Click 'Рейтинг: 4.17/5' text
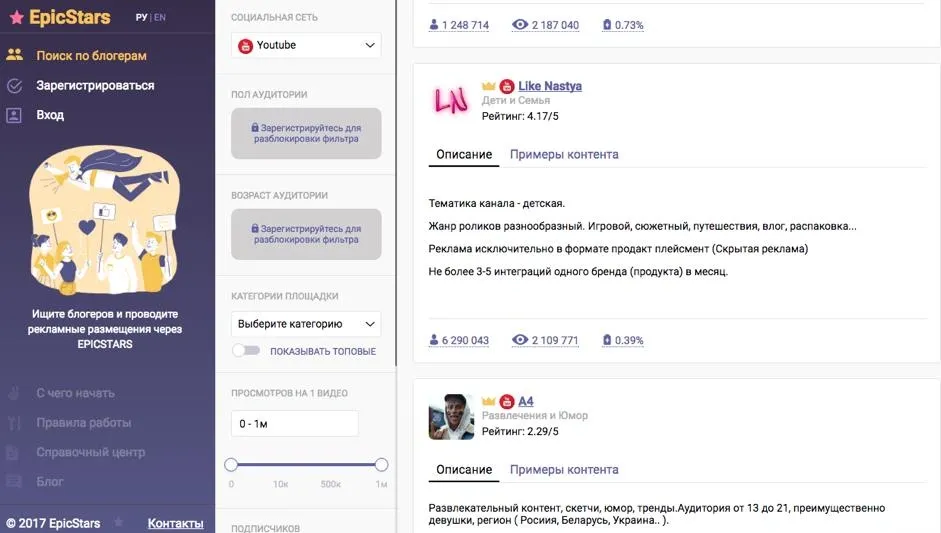 pyautogui.click(x=520, y=116)
